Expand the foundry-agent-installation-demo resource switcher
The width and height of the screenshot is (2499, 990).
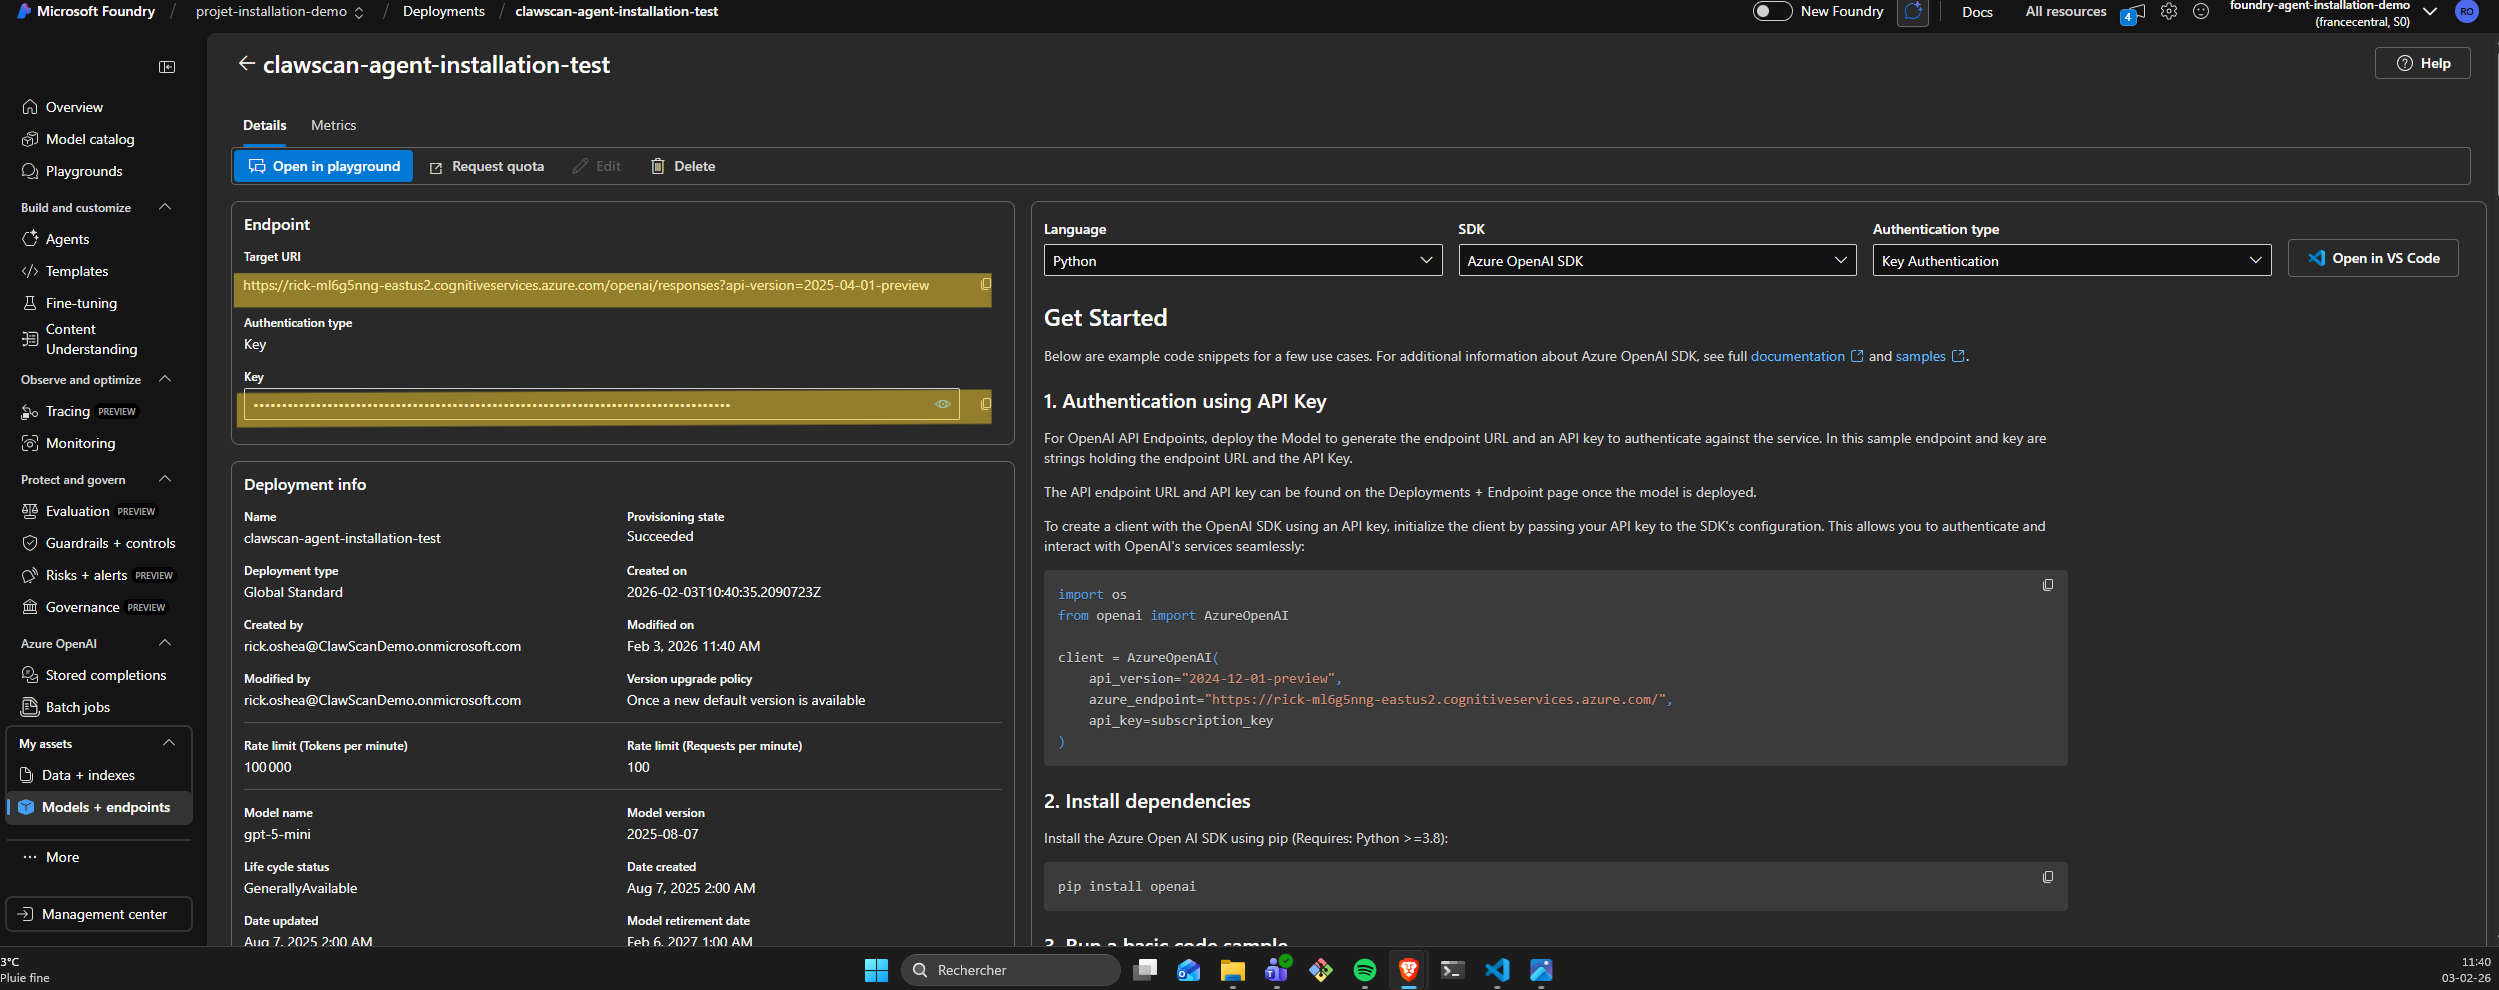pos(2430,11)
